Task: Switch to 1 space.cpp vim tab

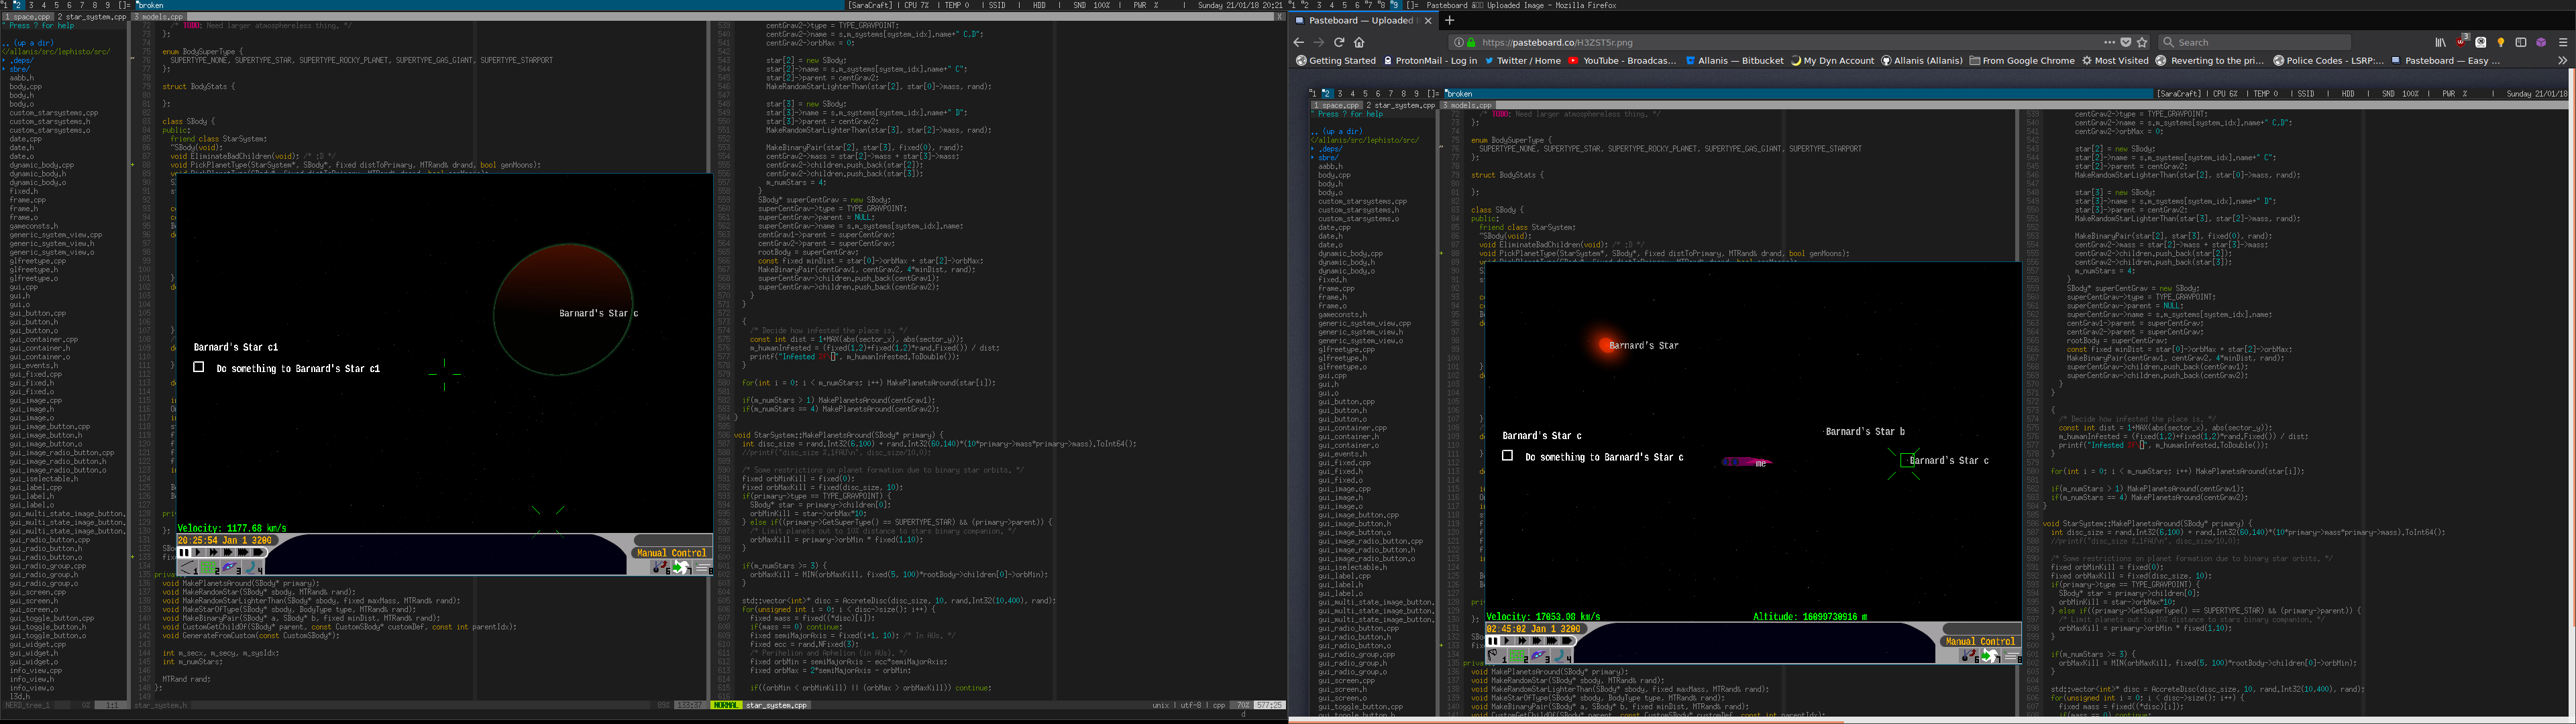Action: (x=28, y=17)
